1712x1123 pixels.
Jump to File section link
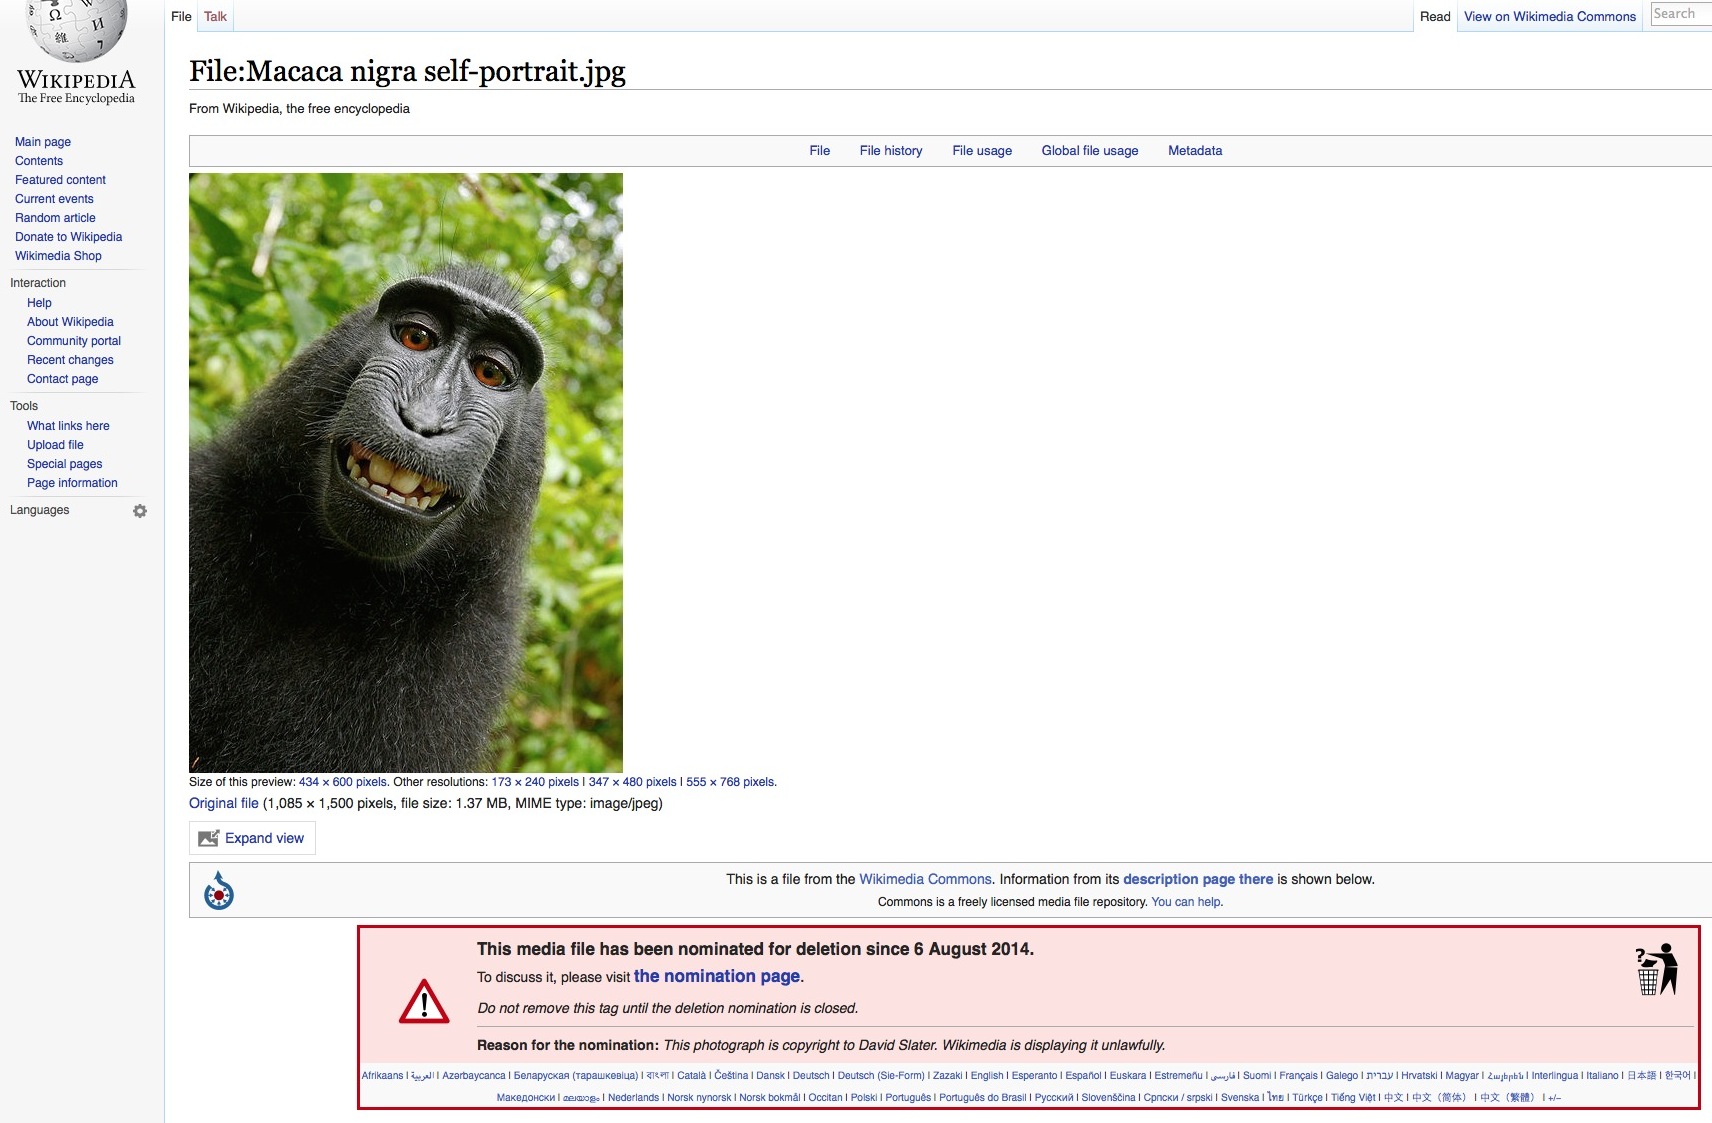click(820, 151)
